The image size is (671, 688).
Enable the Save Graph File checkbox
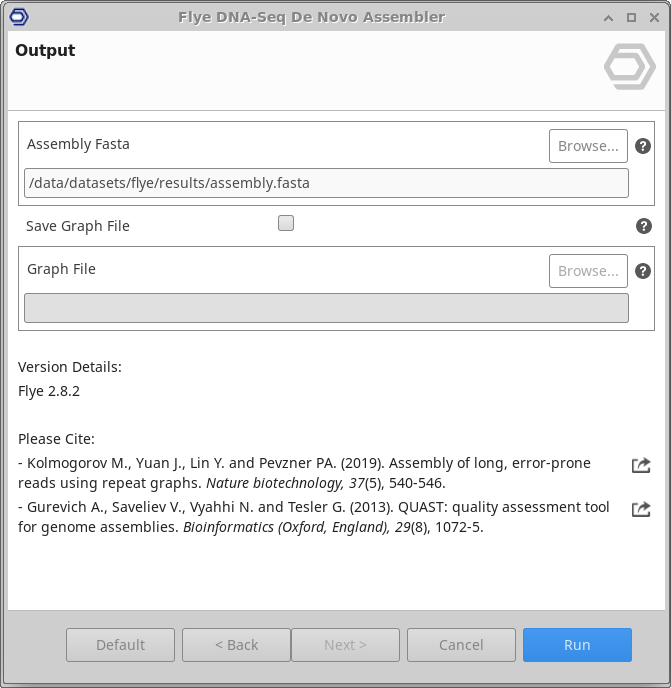286,224
